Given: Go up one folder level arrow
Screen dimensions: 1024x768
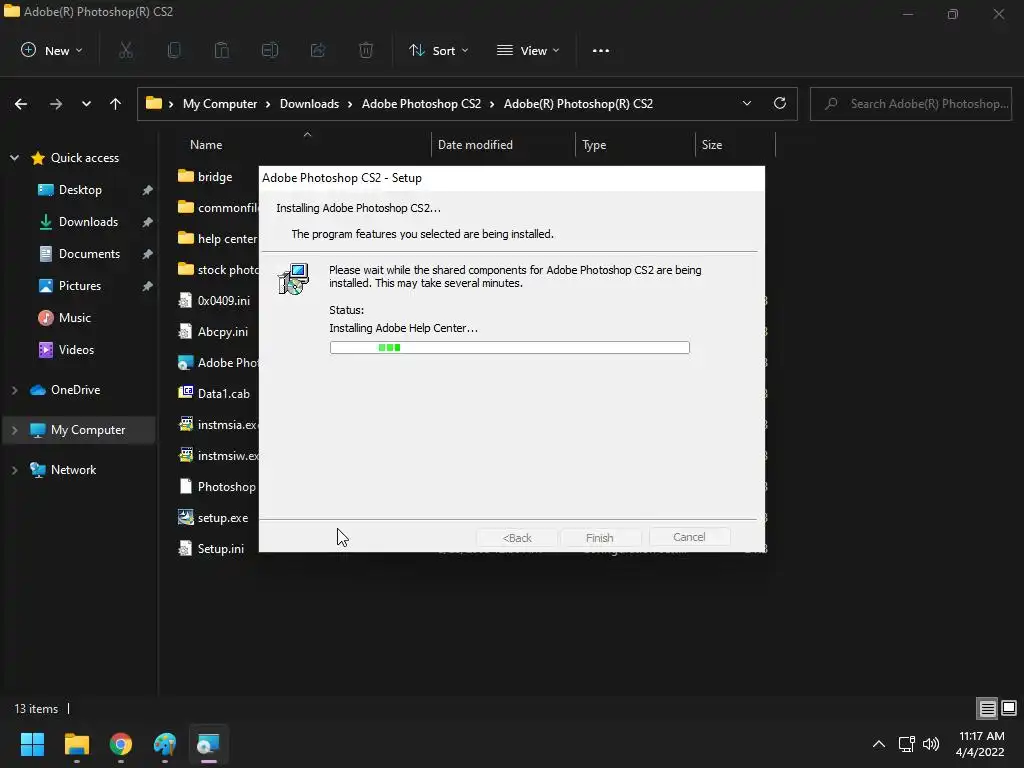Looking at the screenshot, I should (116, 104).
